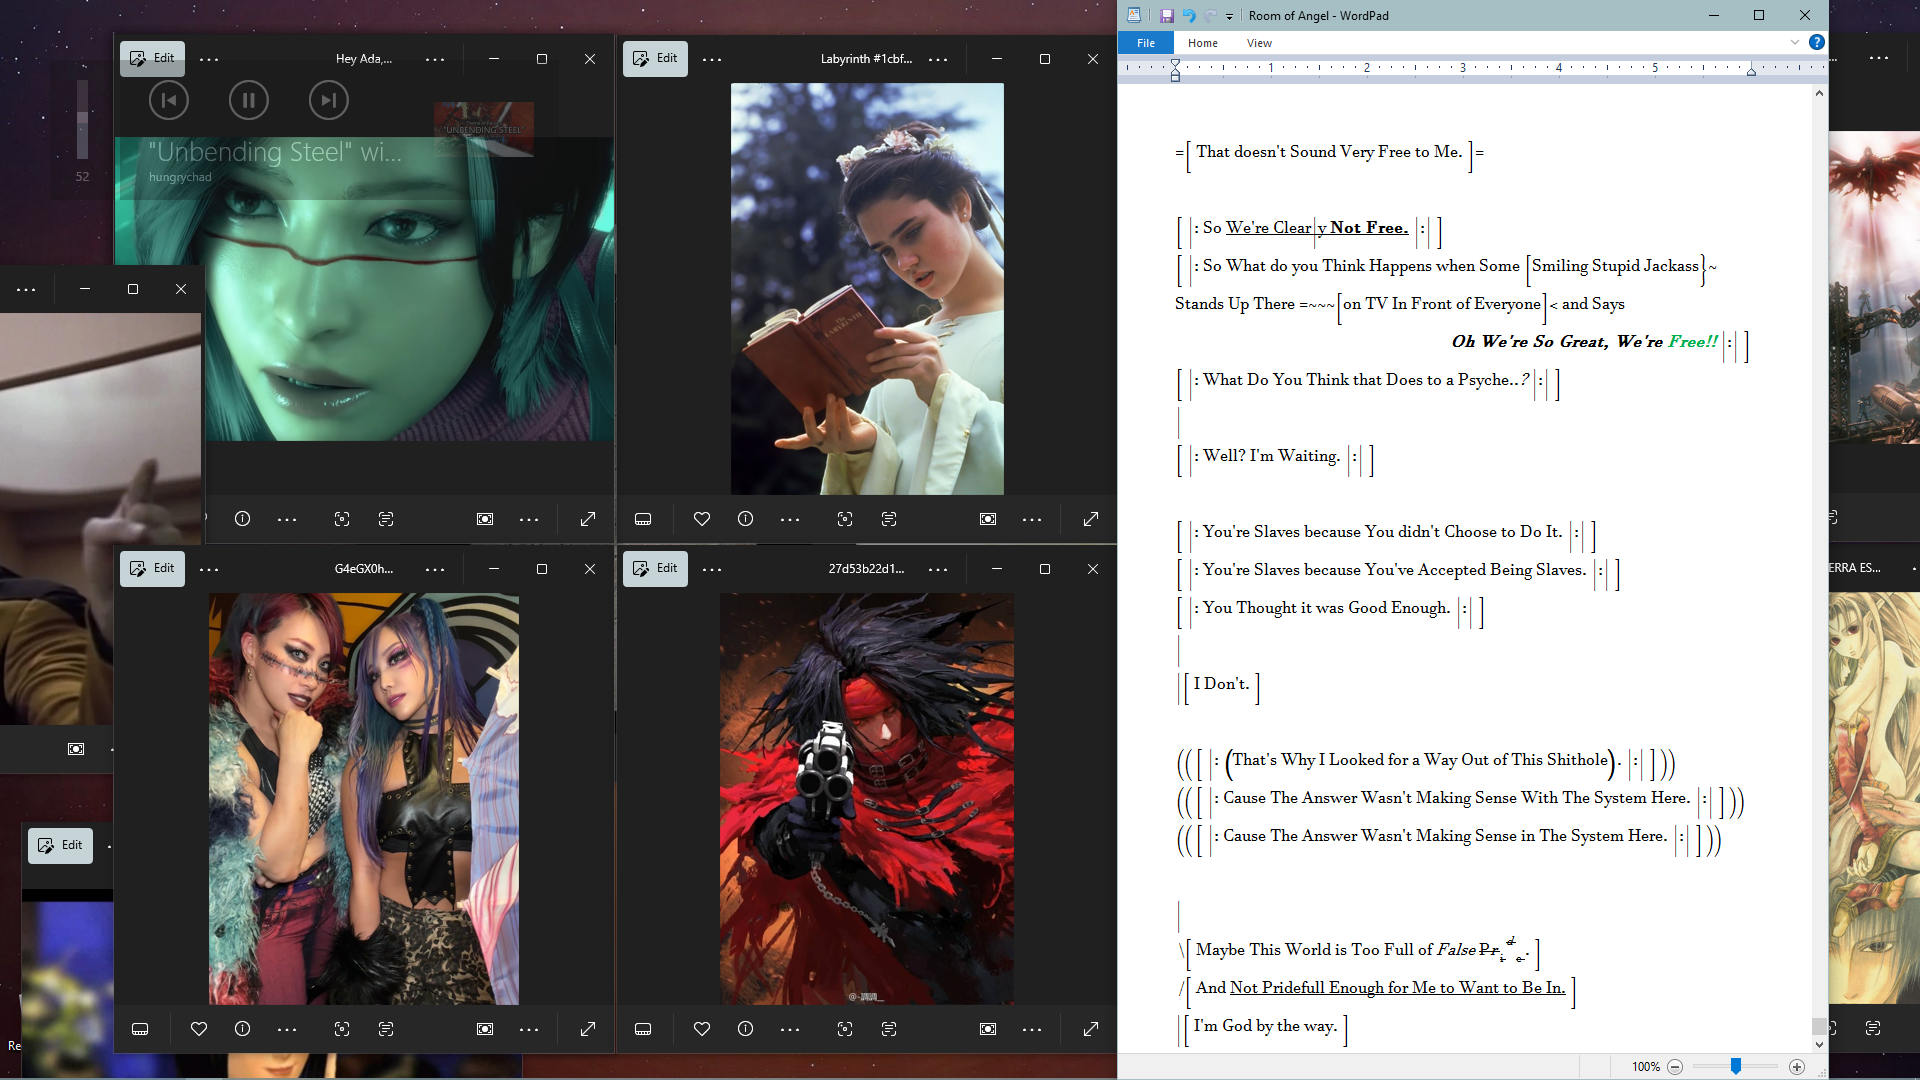
Task: Click Edit button on Labyrinth photo
Action: pos(655,59)
